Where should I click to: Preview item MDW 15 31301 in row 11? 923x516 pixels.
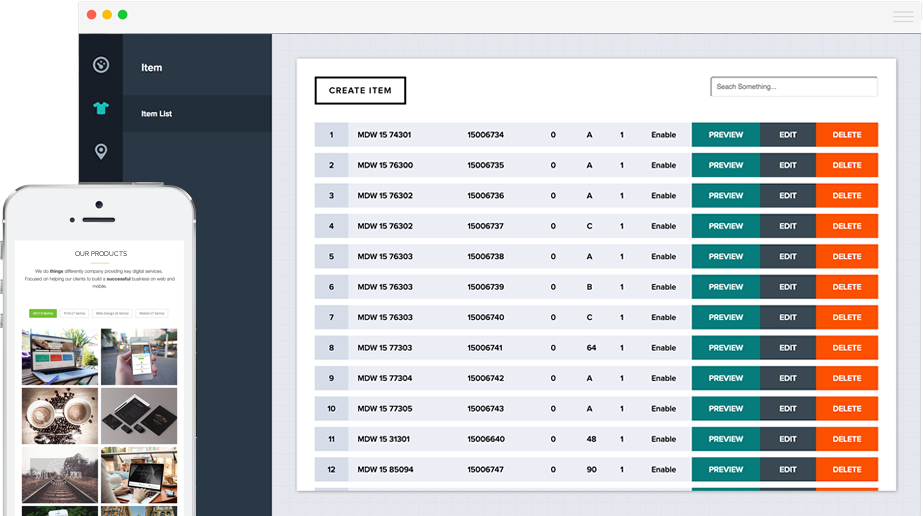(x=725, y=439)
